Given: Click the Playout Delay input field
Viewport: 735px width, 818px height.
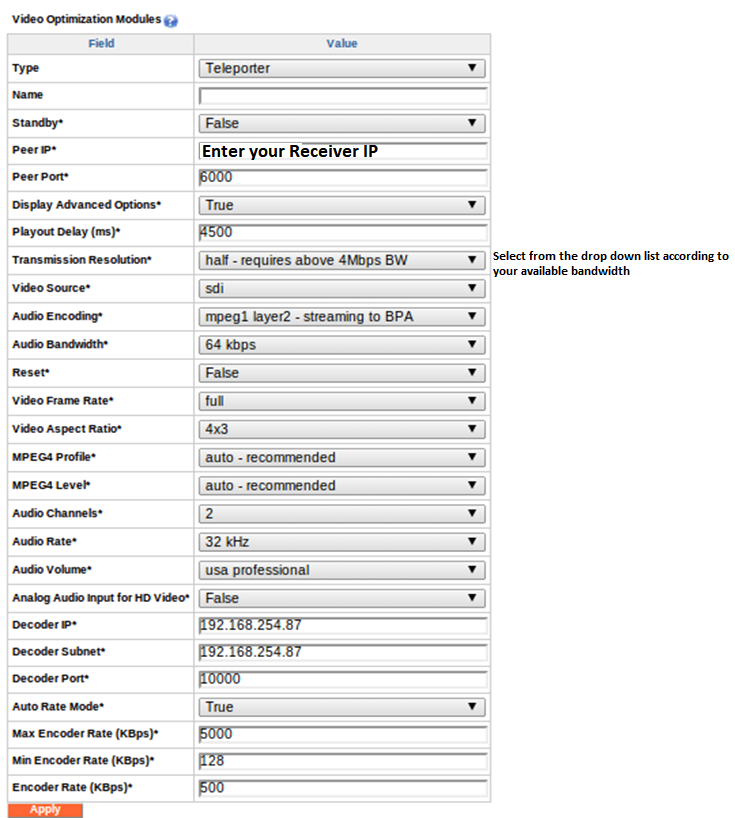Looking at the screenshot, I should (343, 232).
